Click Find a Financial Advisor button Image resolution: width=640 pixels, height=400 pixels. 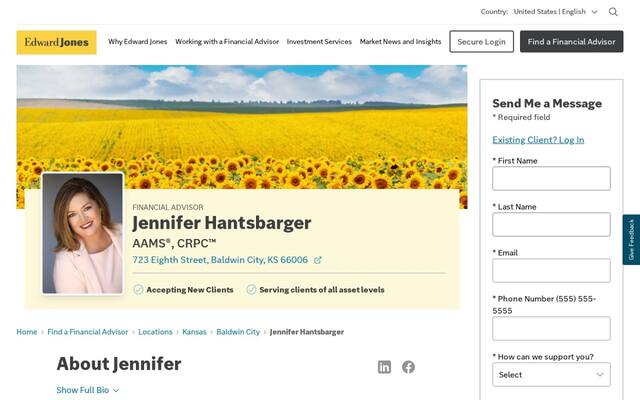(571, 42)
